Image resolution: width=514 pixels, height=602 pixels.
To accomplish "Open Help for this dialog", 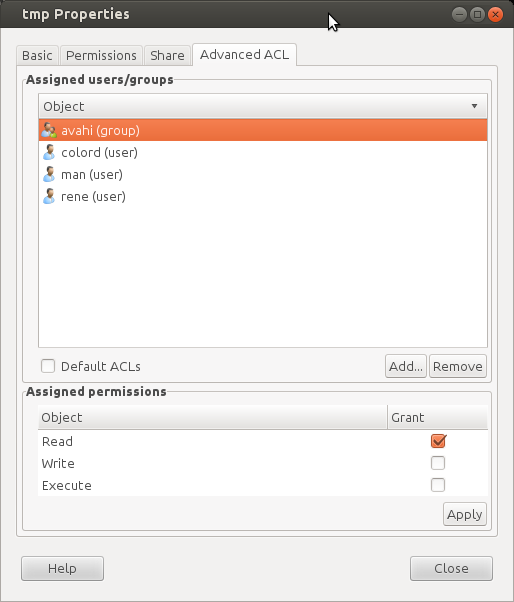I will (62, 568).
